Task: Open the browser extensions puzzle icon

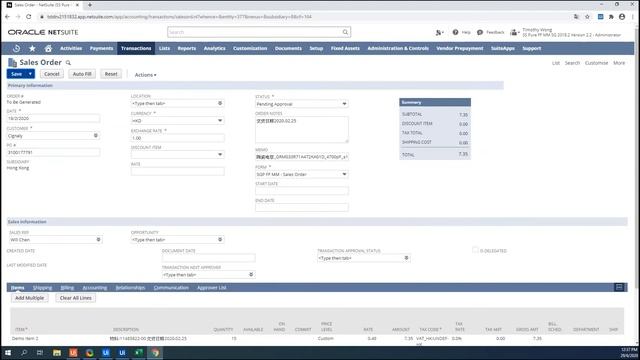Action: click(611, 17)
